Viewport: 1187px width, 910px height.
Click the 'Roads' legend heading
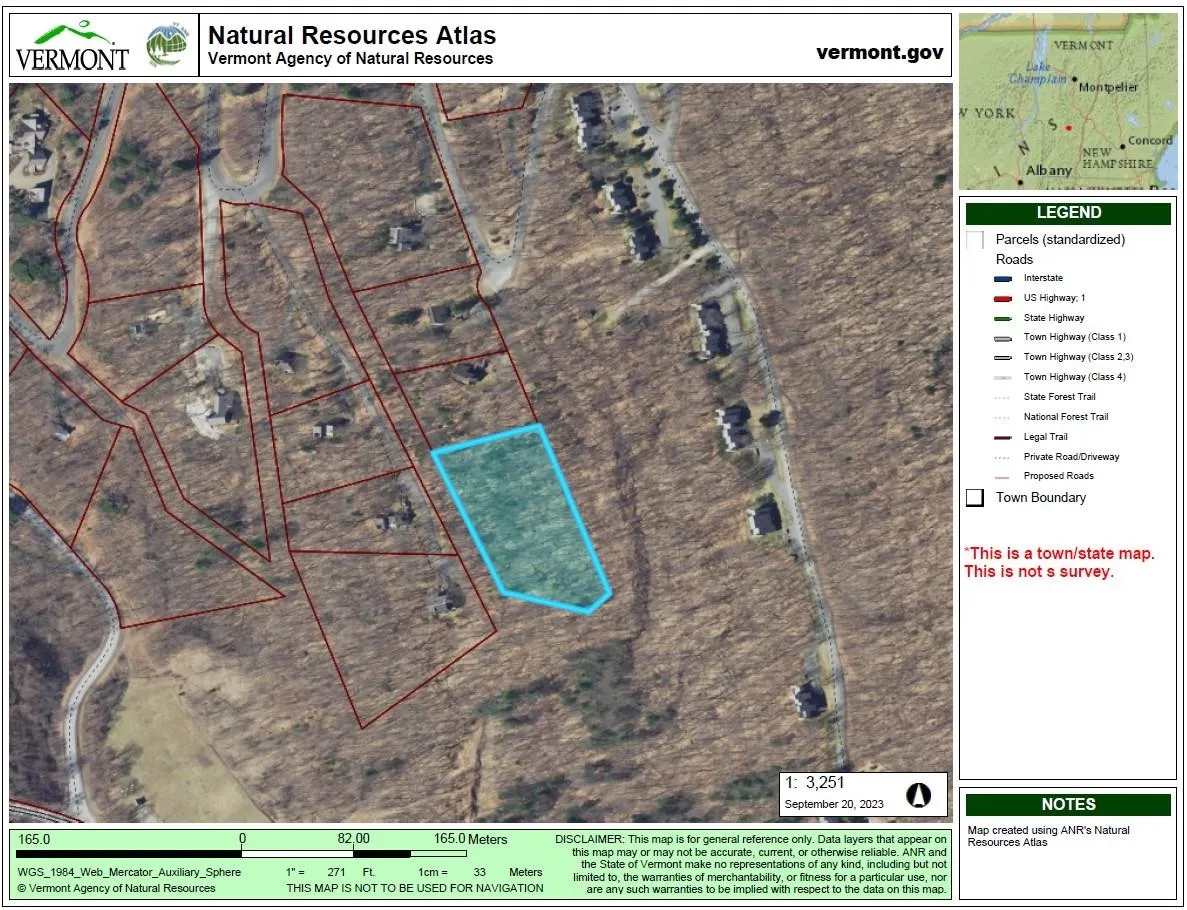[x=1014, y=259]
